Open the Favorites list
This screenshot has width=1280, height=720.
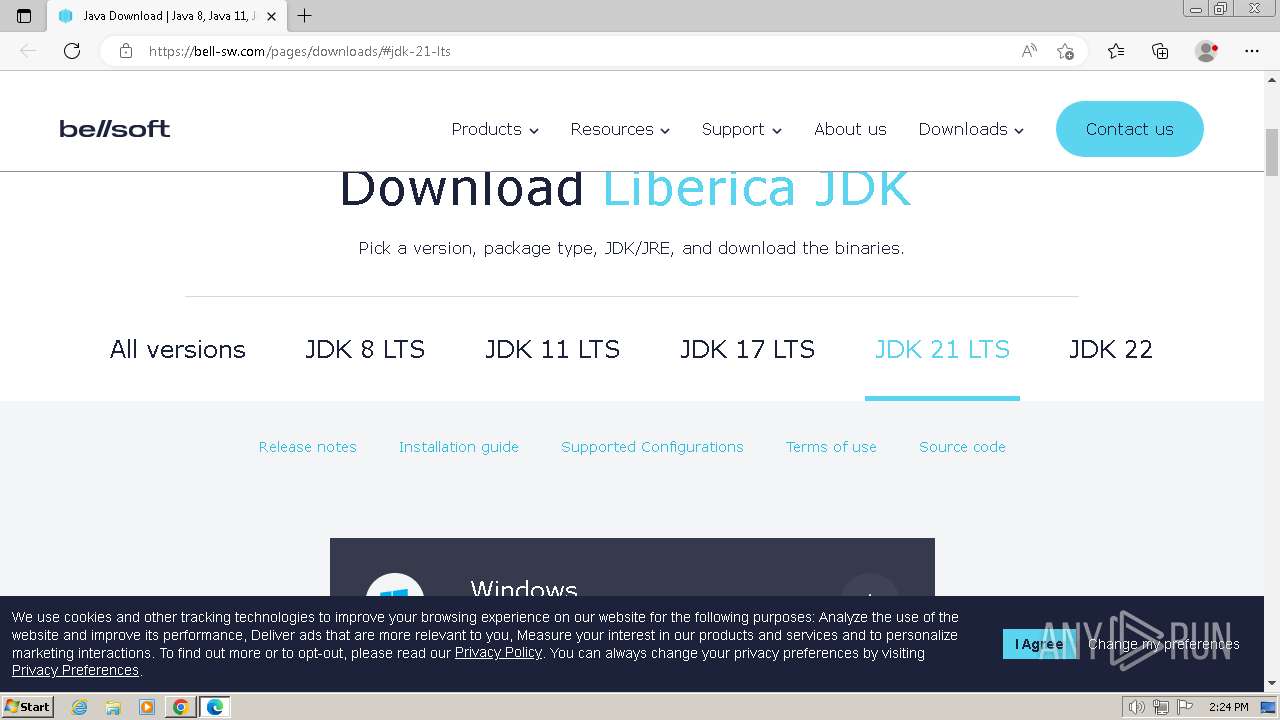[1116, 51]
